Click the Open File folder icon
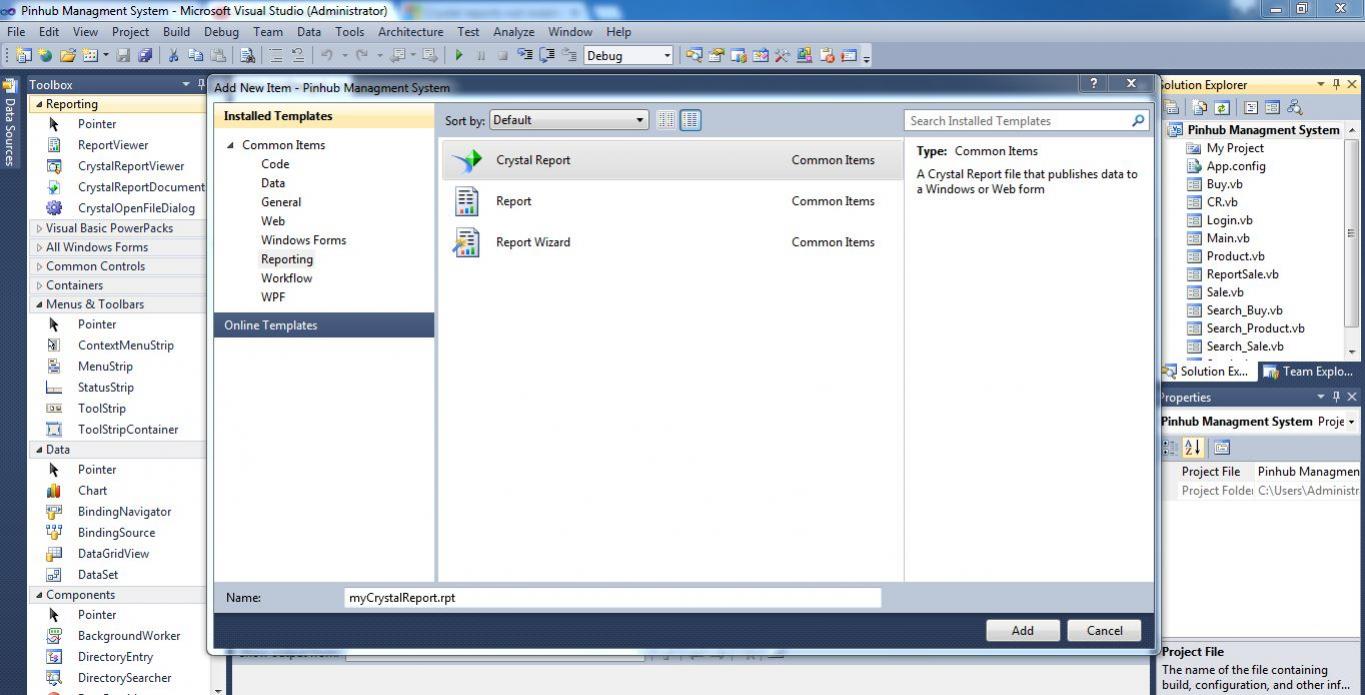Viewport: 1365px width, 695px height. pyautogui.click(x=68, y=56)
